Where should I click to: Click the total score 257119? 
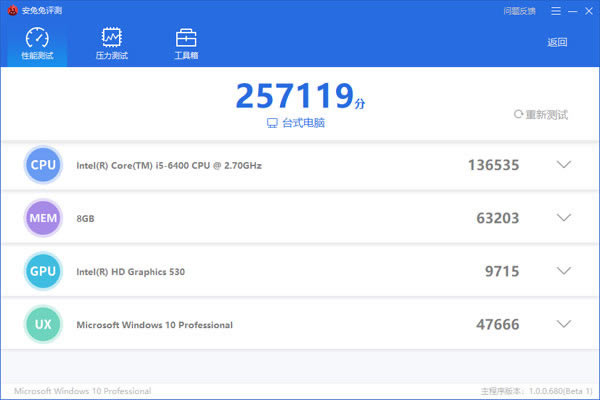coord(295,95)
